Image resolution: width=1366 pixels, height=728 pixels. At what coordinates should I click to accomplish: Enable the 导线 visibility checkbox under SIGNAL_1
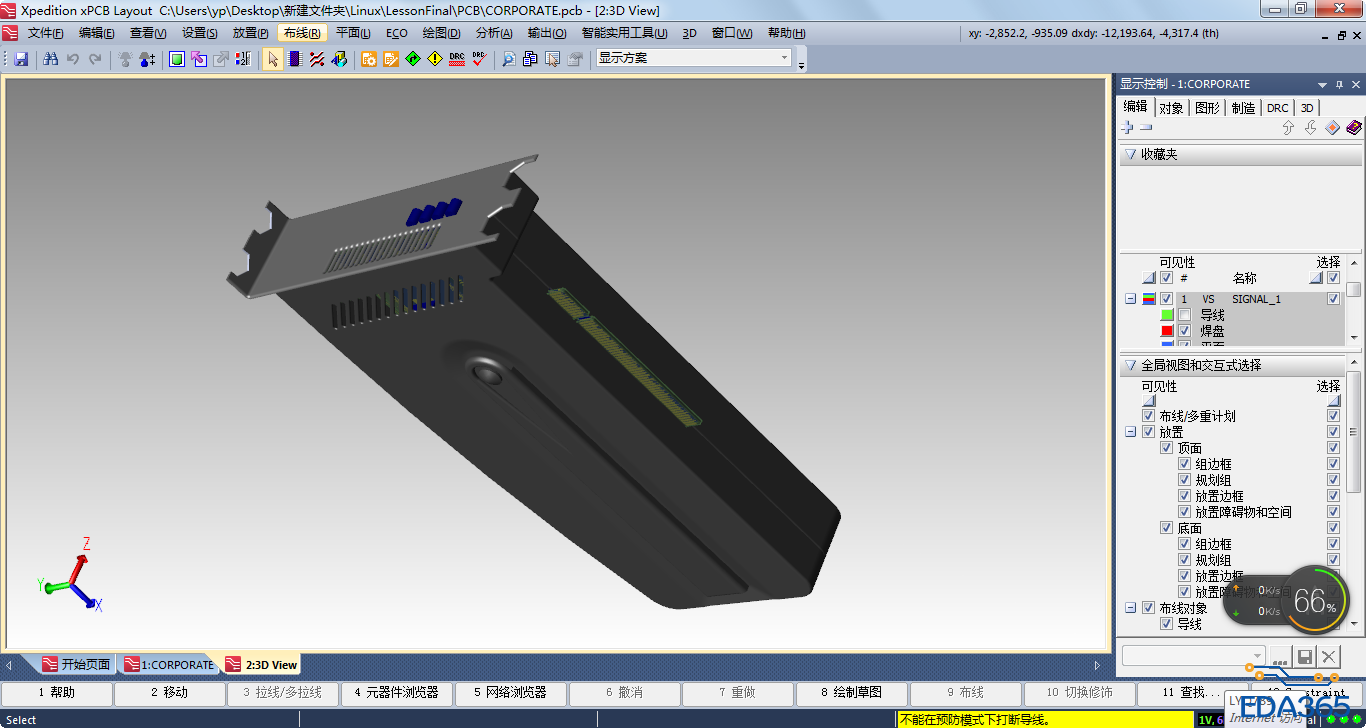point(1184,315)
